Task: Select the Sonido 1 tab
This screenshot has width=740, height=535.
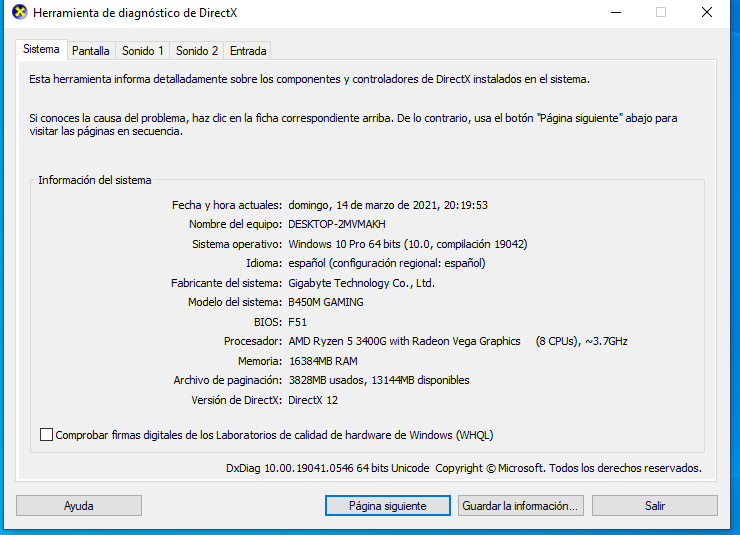Action: click(x=143, y=50)
